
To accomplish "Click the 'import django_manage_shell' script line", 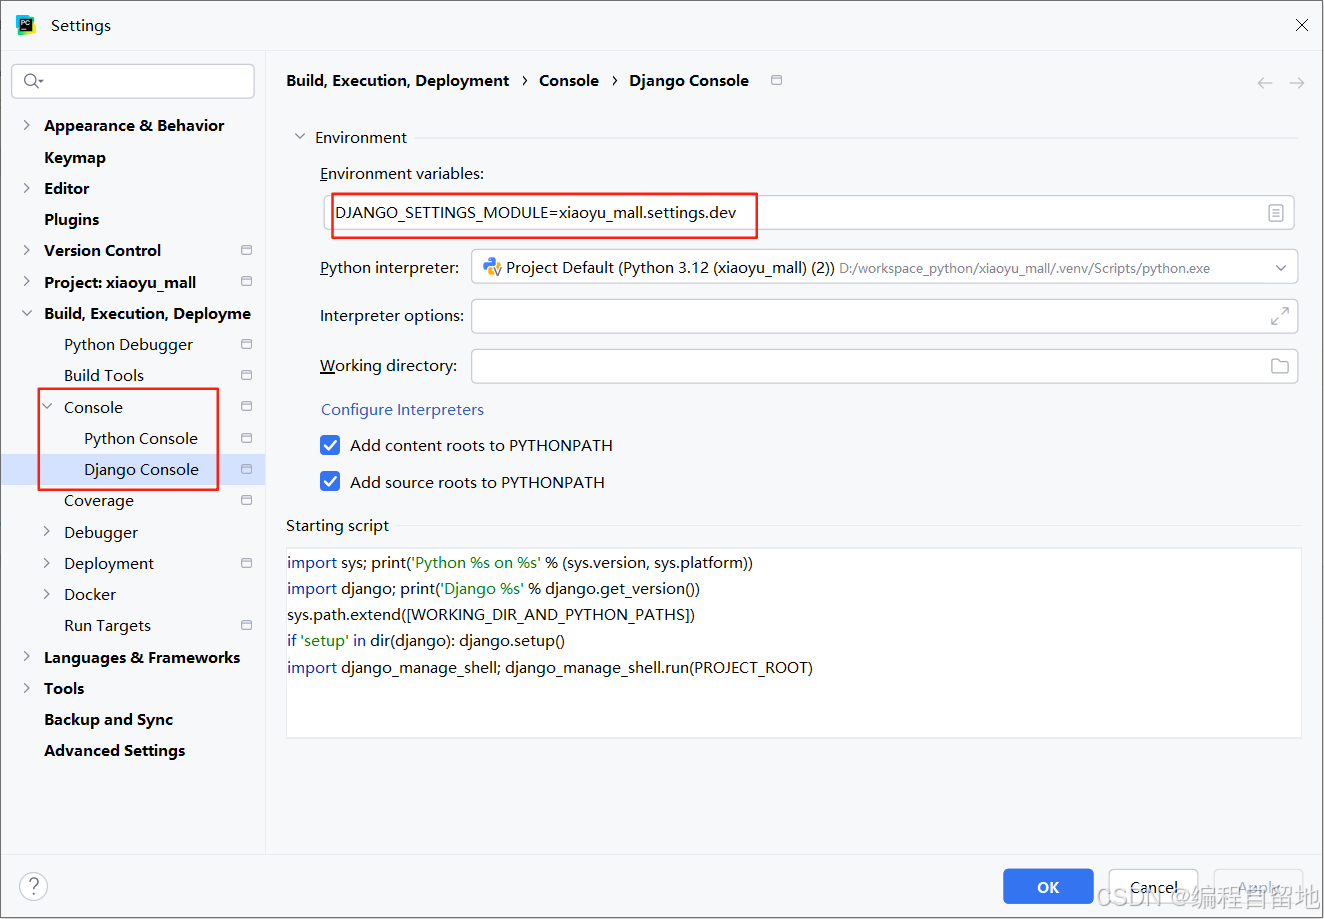I will pyautogui.click(x=550, y=667).
